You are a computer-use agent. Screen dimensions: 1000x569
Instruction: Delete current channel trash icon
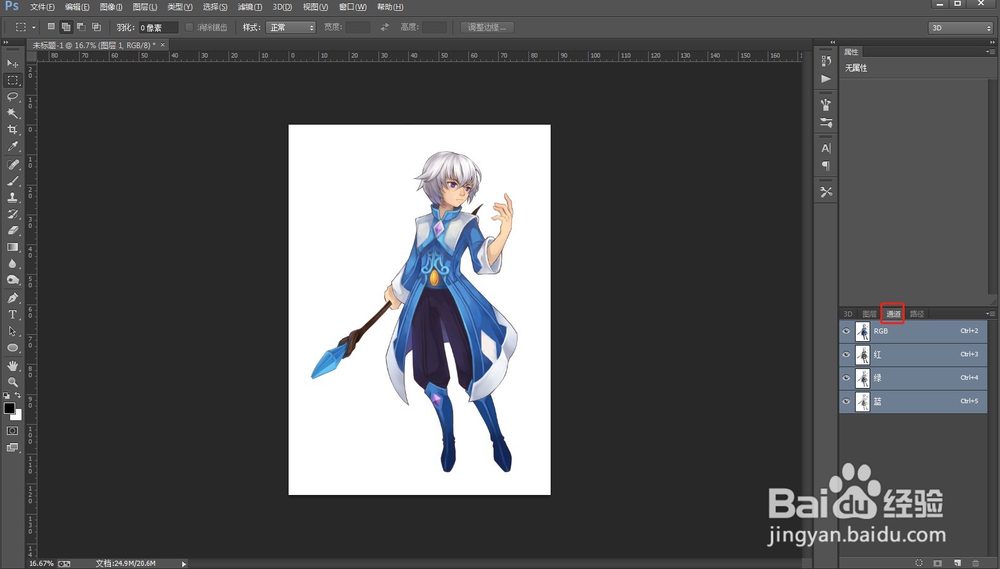tap(976, 563)
